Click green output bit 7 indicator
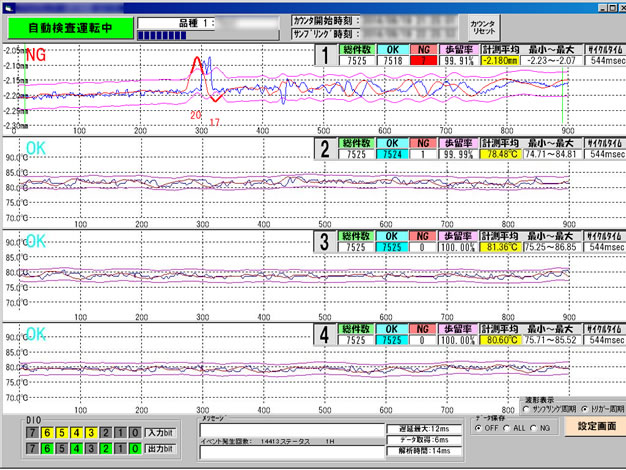 33,450
